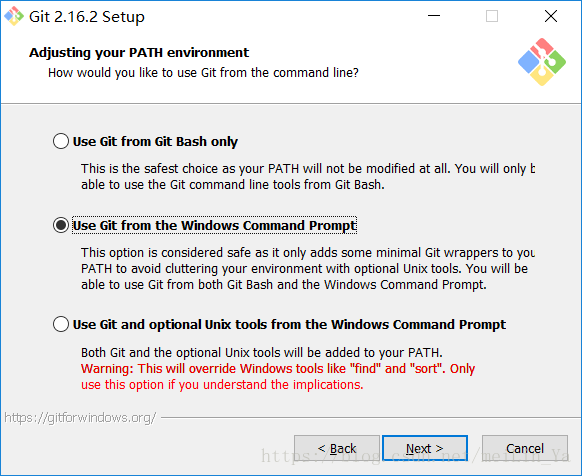Select the Windows Command Prompt radio circle
This screenshot has height=476, width=582.
[61, 225]
